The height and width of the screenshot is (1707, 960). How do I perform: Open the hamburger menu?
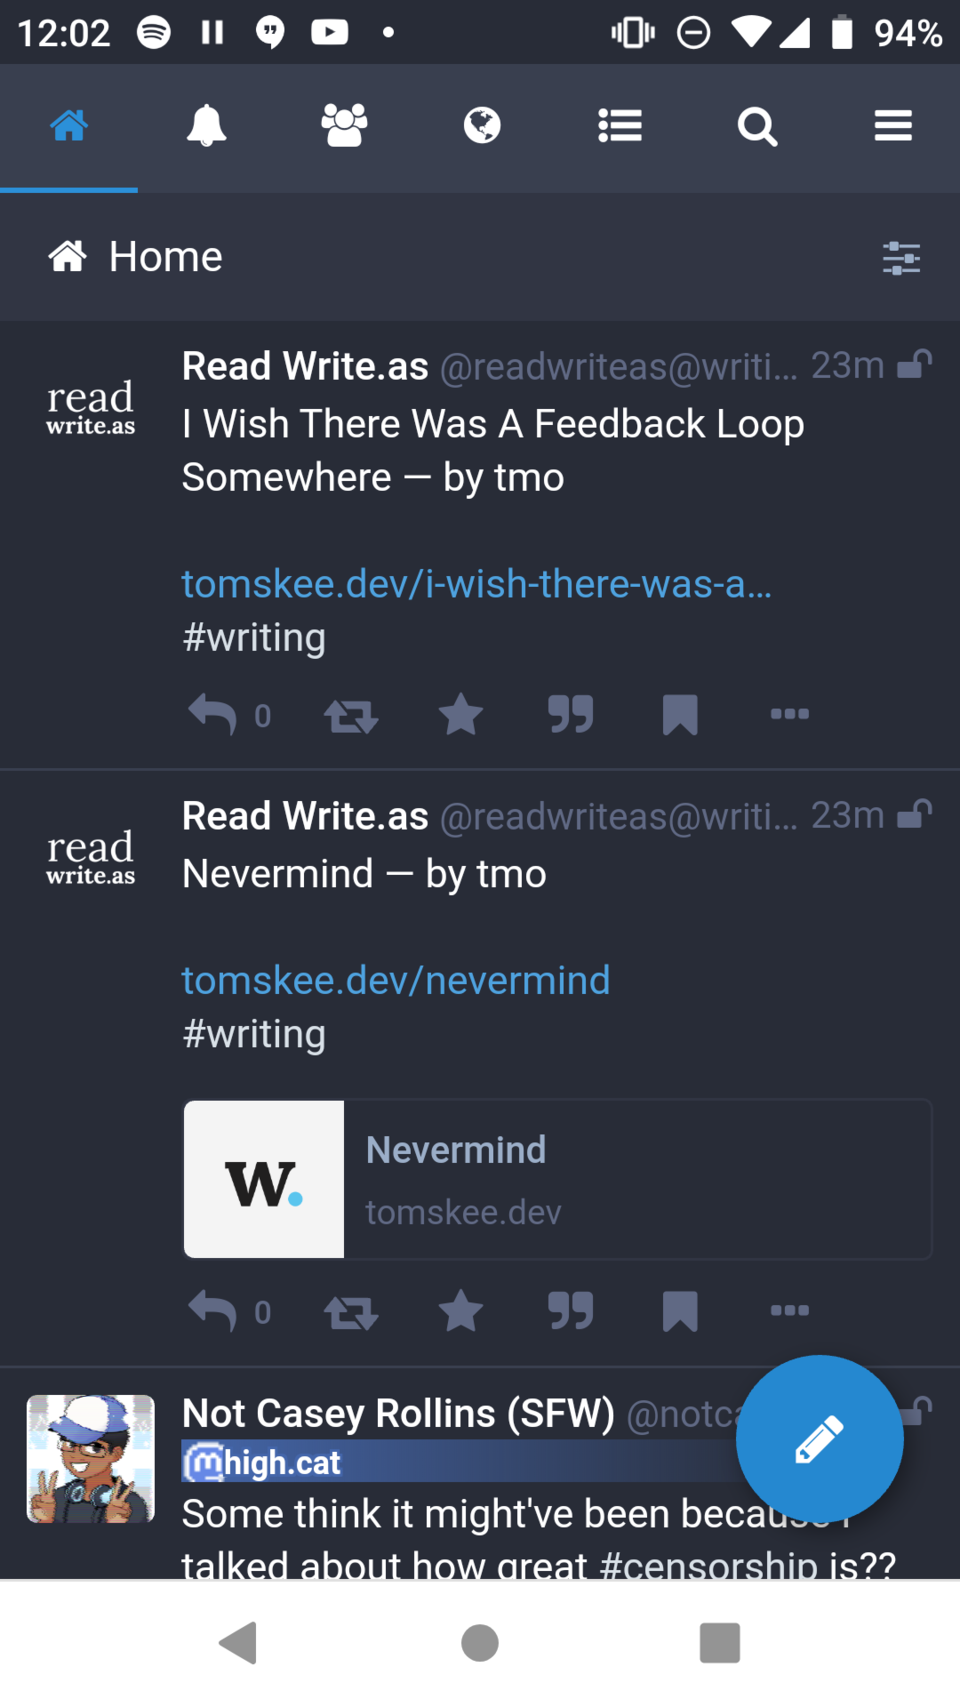(893, 126)
